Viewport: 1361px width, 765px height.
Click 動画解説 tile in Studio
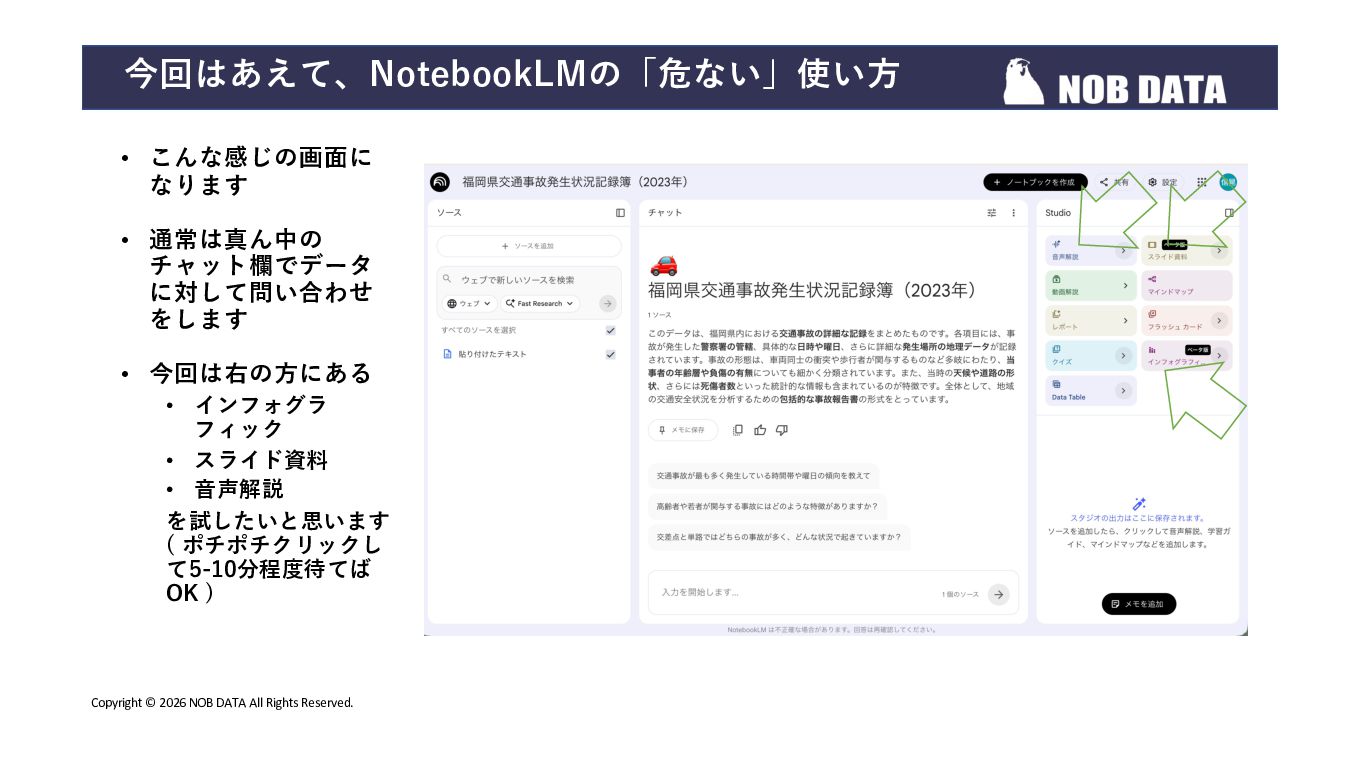1090,285
